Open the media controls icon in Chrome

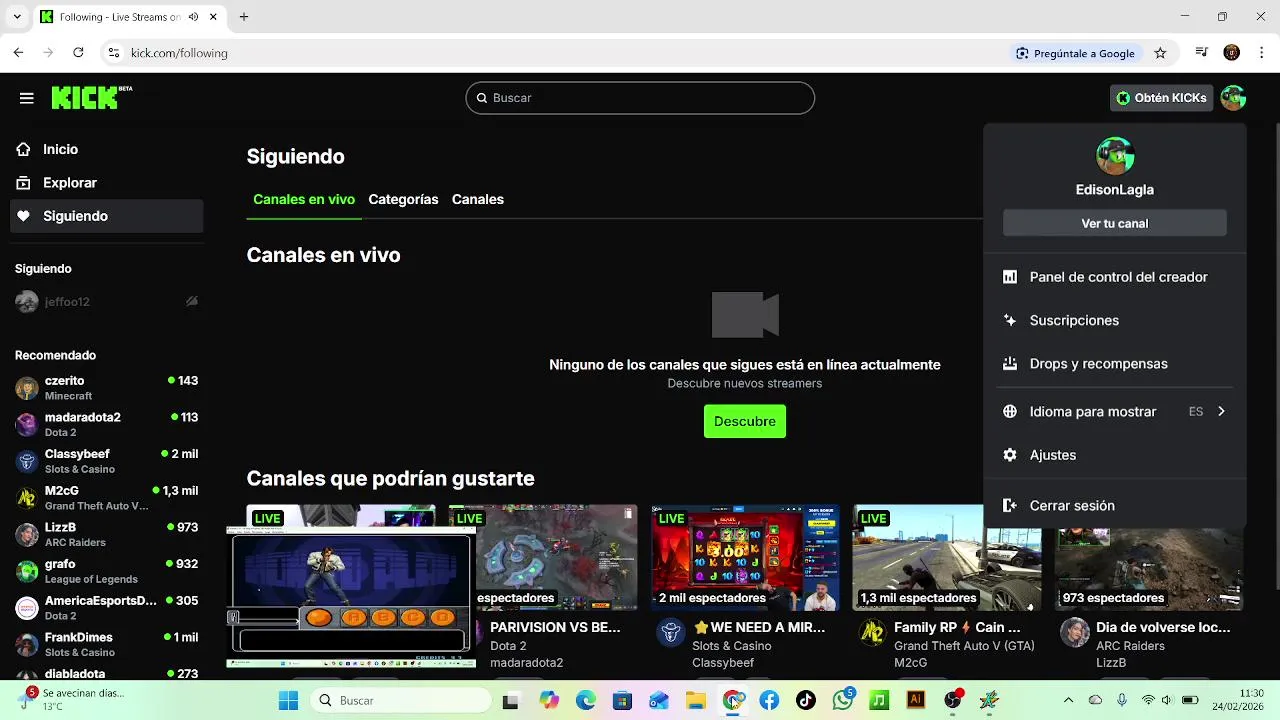point(1202,53)
